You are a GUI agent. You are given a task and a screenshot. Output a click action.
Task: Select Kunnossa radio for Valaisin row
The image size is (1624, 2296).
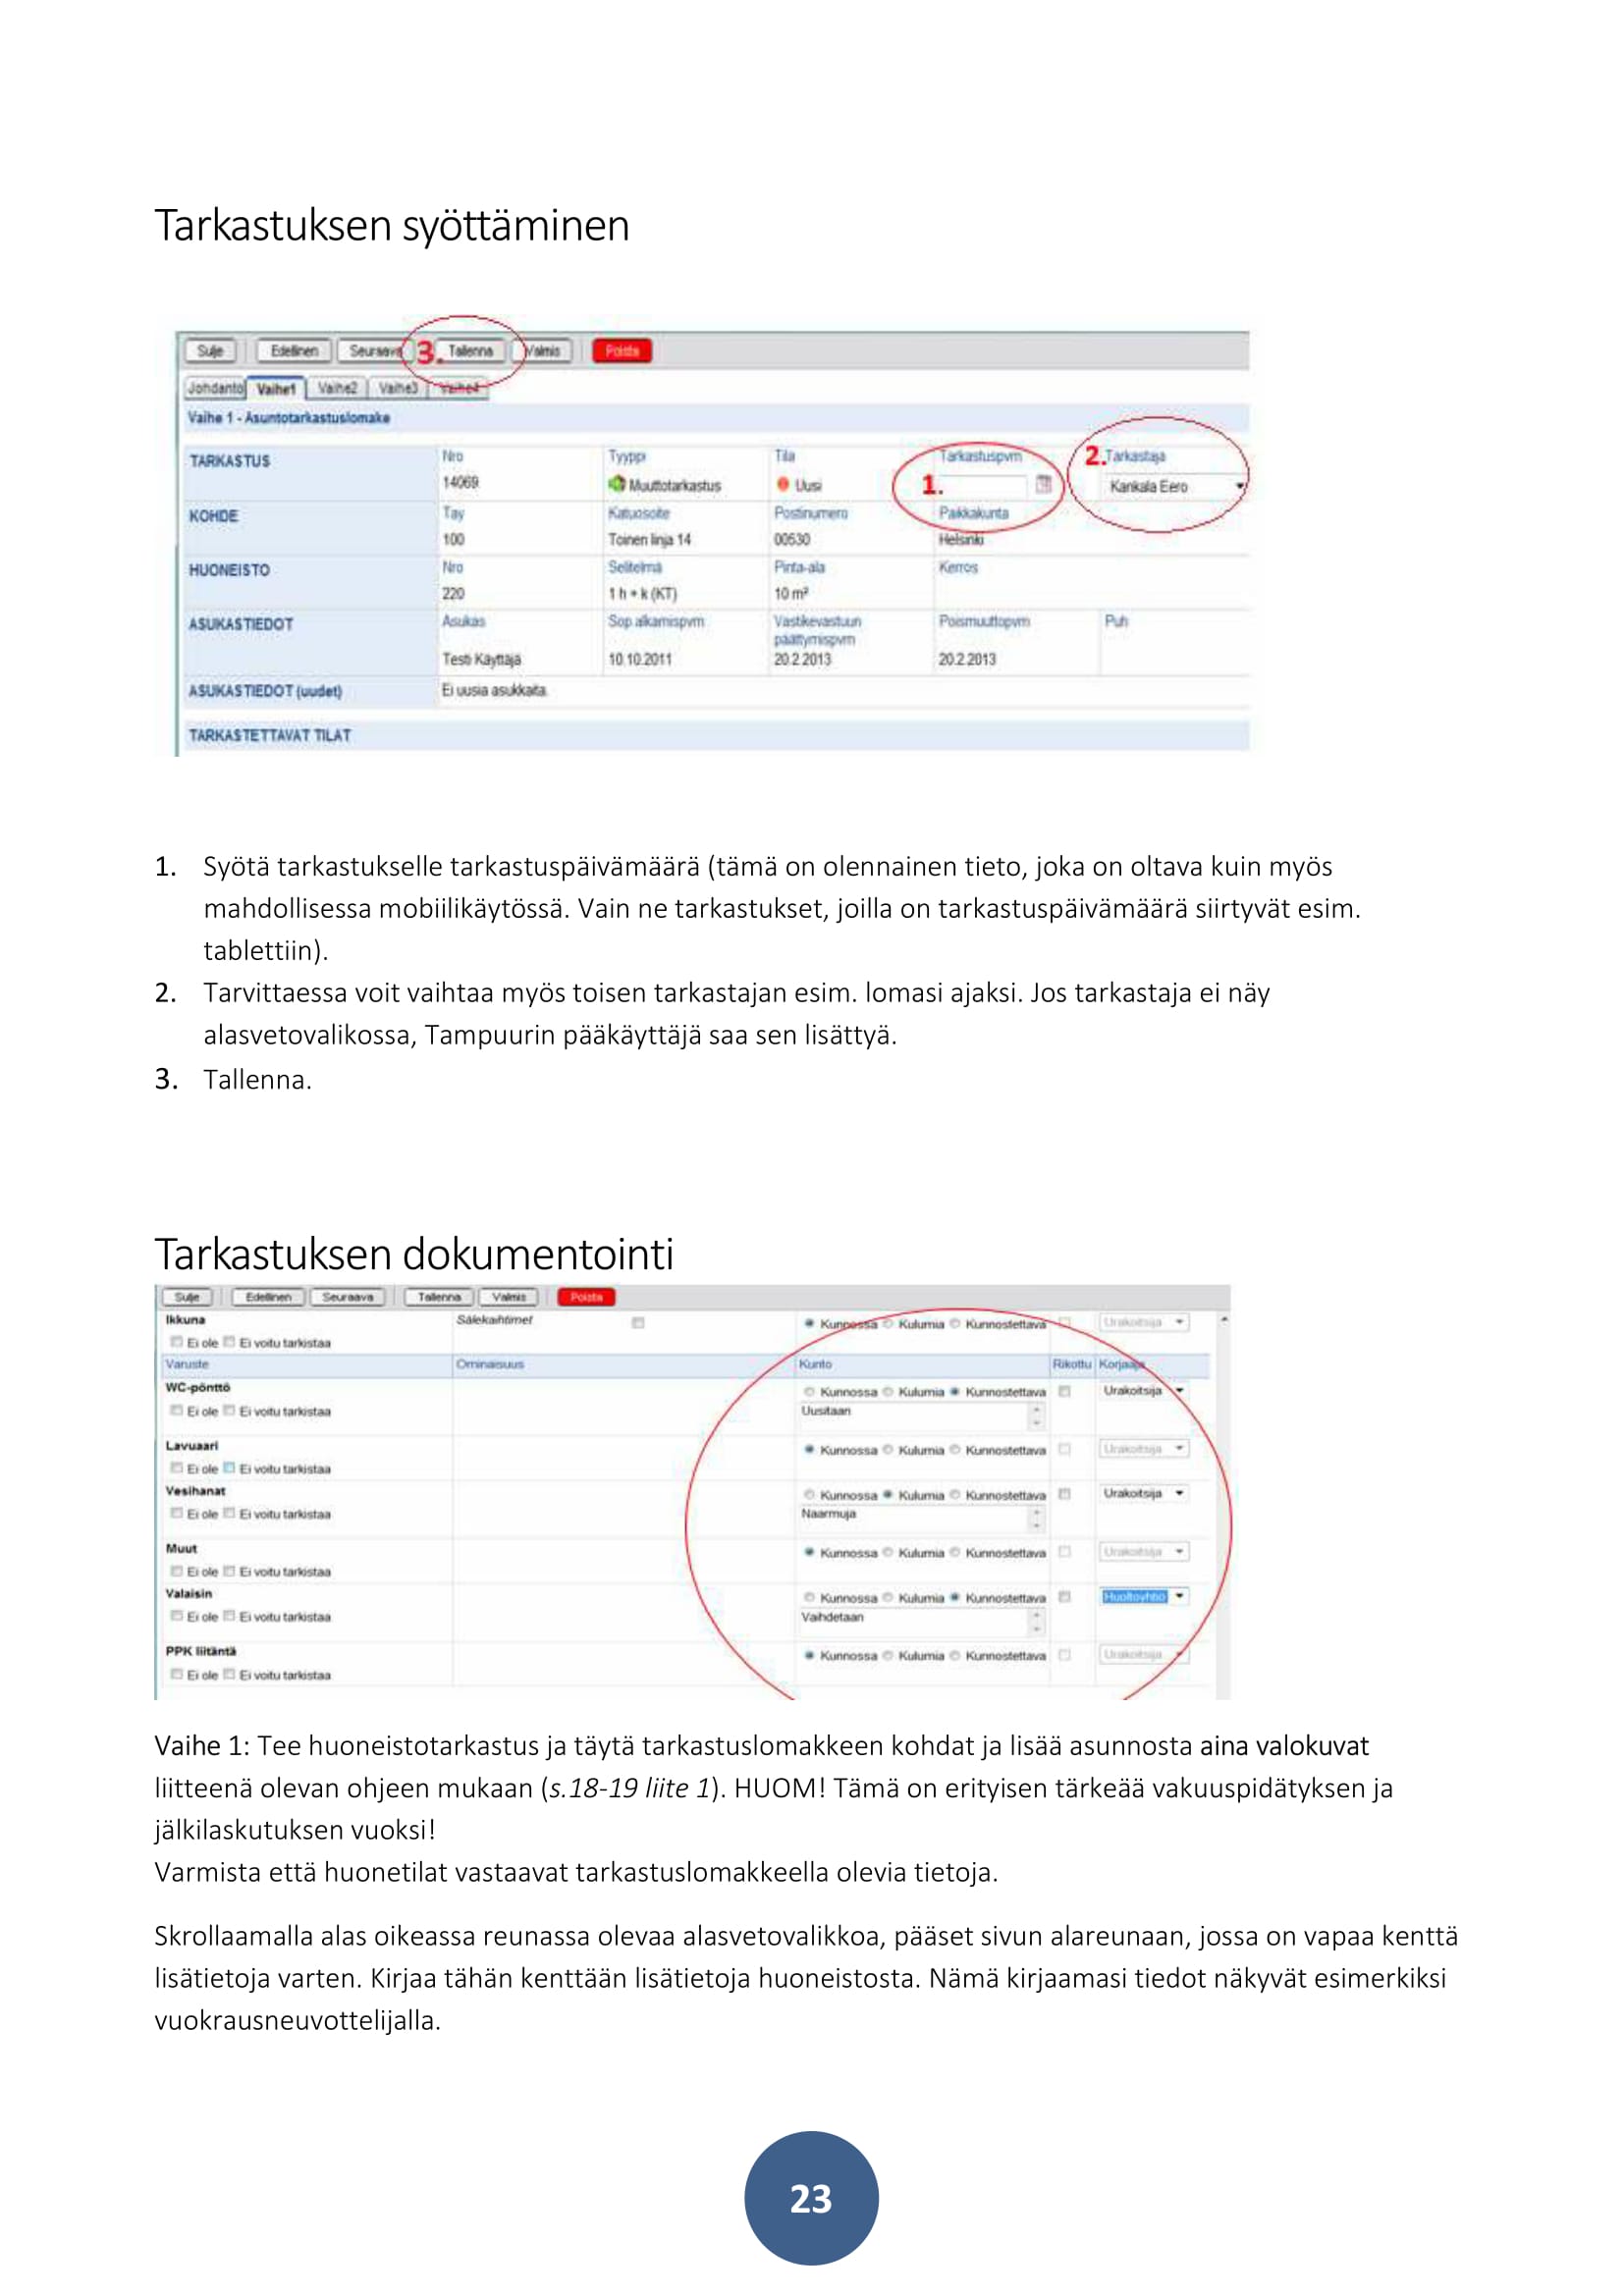(x=810, y=1598)
